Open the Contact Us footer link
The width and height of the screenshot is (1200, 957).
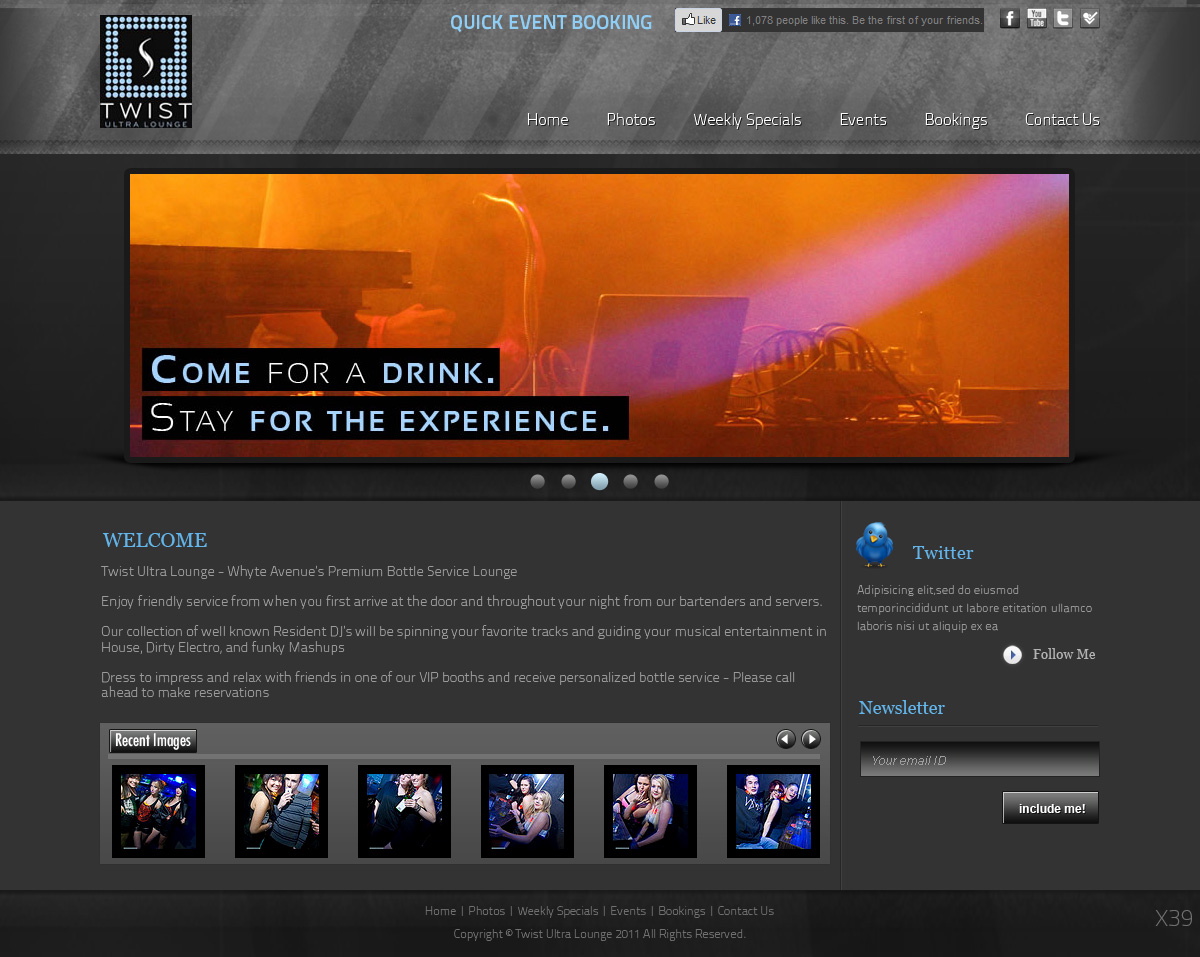[745, 911]
